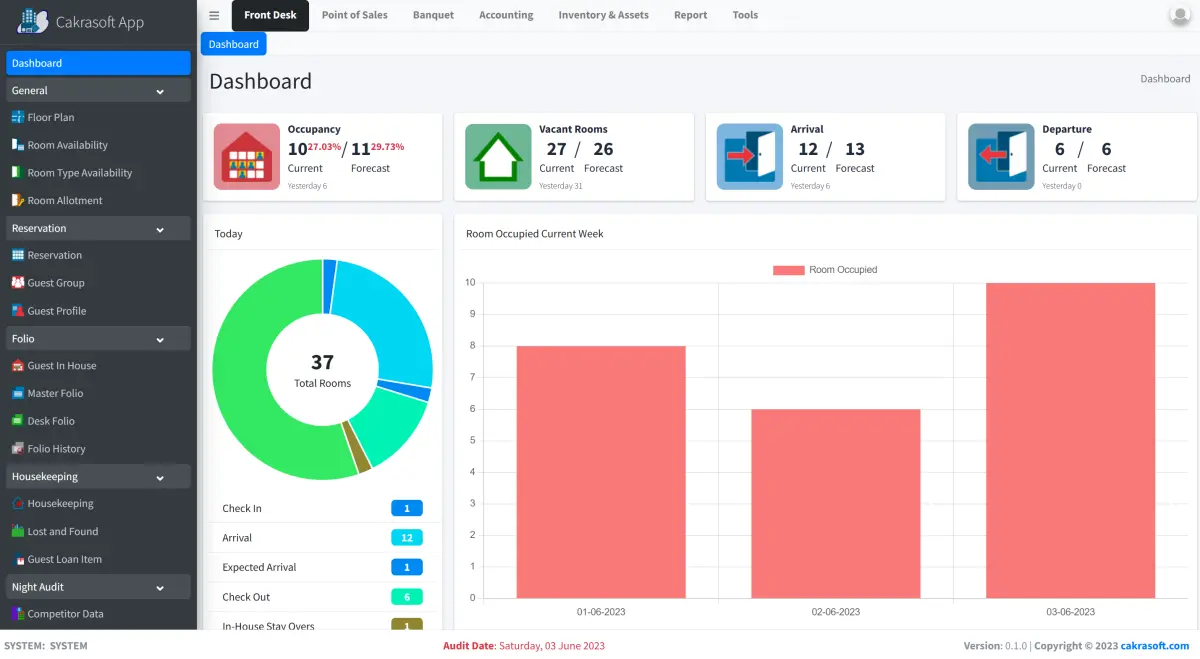Open the user profile menu

(1181, 14)
